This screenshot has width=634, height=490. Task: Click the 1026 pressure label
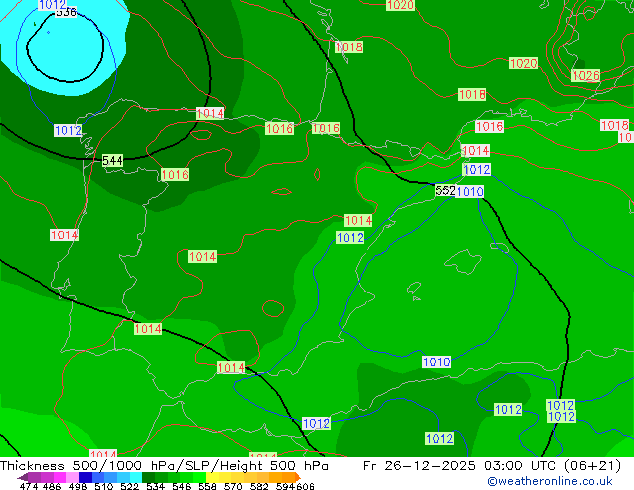pyautogui.click(x=585, y=76)
